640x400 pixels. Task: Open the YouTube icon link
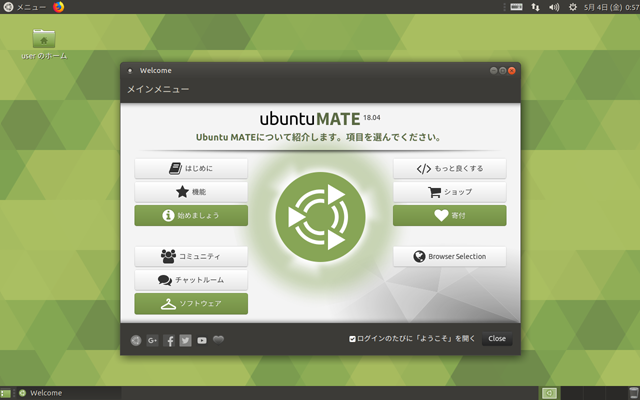click(202, 340)
